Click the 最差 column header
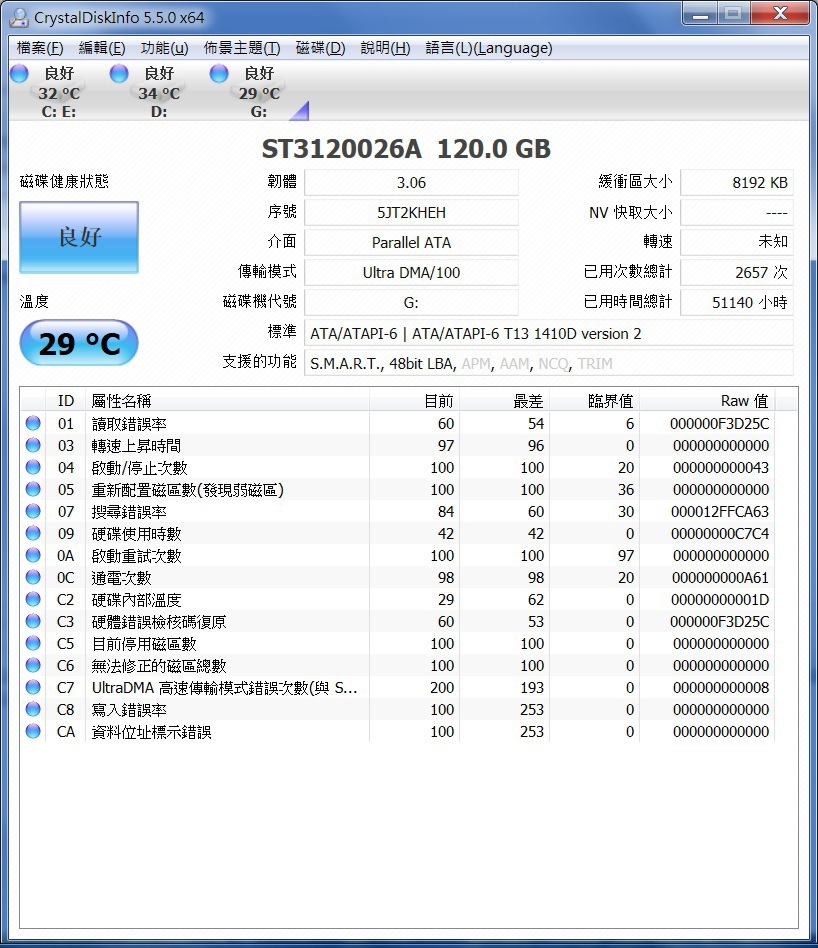Screen dimensions: 818x948 coord(504,401)
